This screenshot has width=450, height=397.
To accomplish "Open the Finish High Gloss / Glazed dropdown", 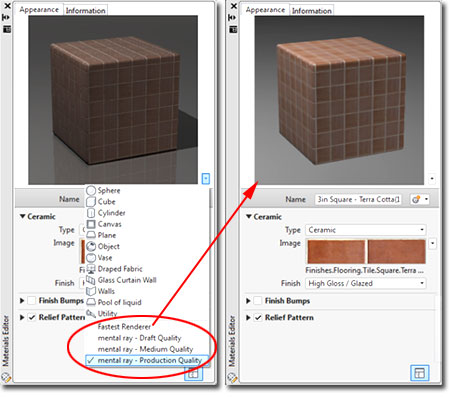I will tap(366, 283).
